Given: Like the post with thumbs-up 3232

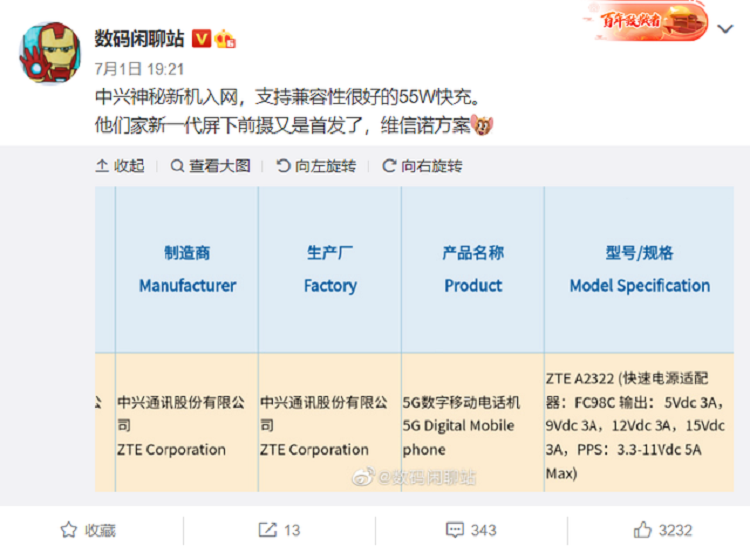Looking at the screenshot, I should (663, 530).
